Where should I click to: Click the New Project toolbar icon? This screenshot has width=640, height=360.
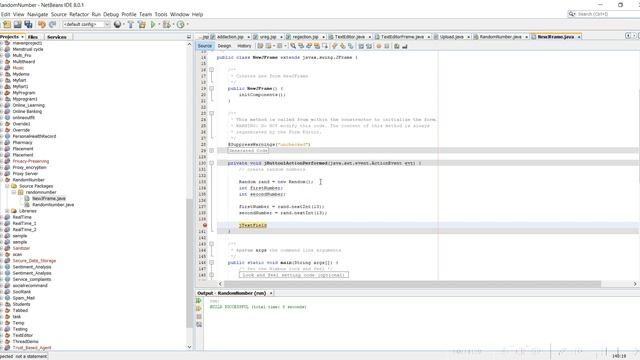coord(7,25)
